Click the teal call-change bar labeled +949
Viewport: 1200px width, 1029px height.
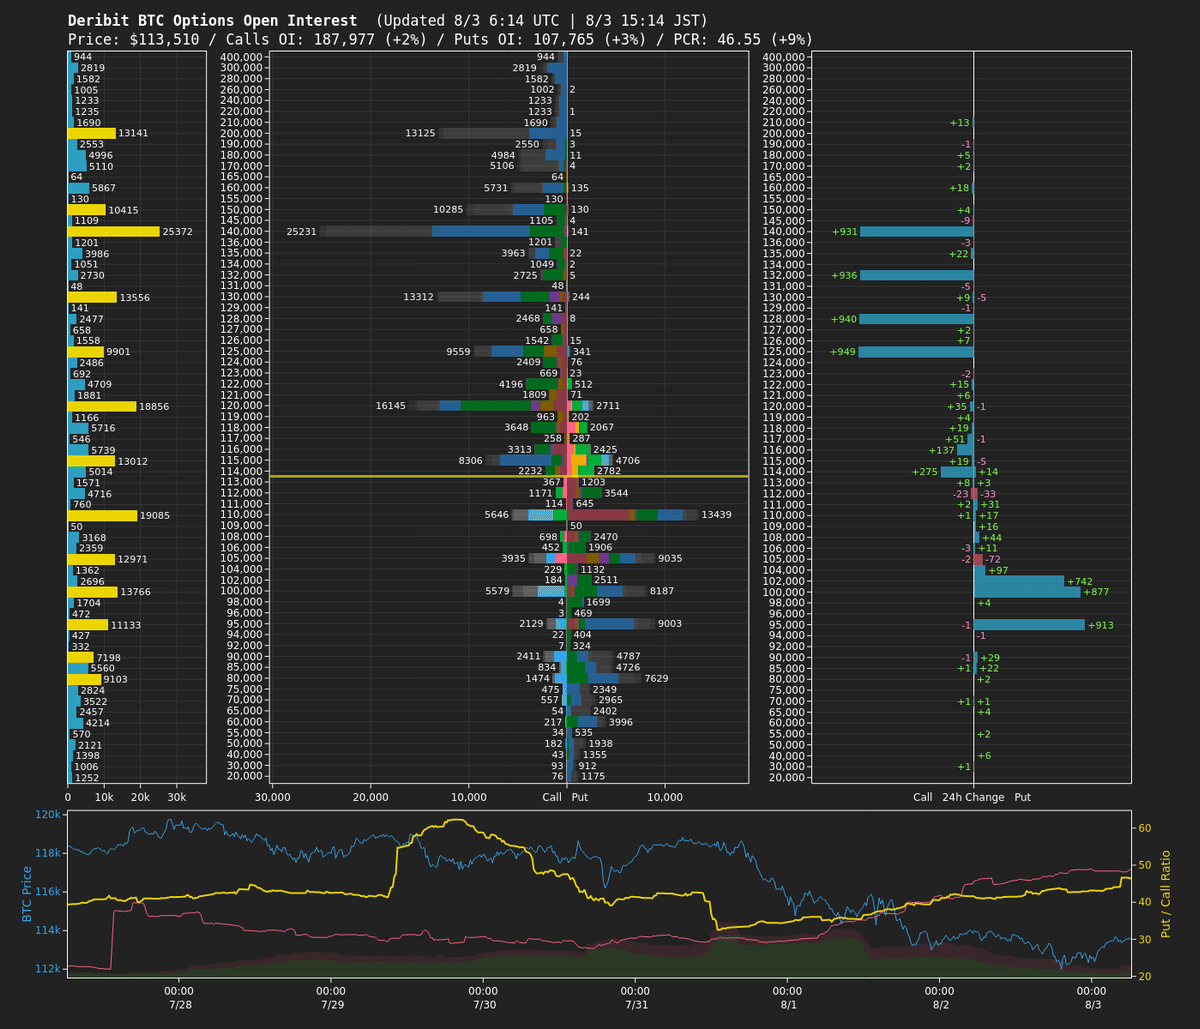point(916,352)
